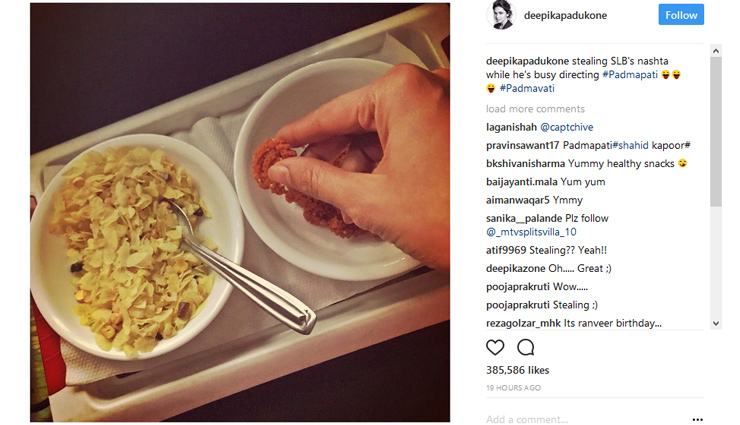740x425 pixels.
Task: Click the comments scrollbar thumb
Action: click(x=716, y=132)
